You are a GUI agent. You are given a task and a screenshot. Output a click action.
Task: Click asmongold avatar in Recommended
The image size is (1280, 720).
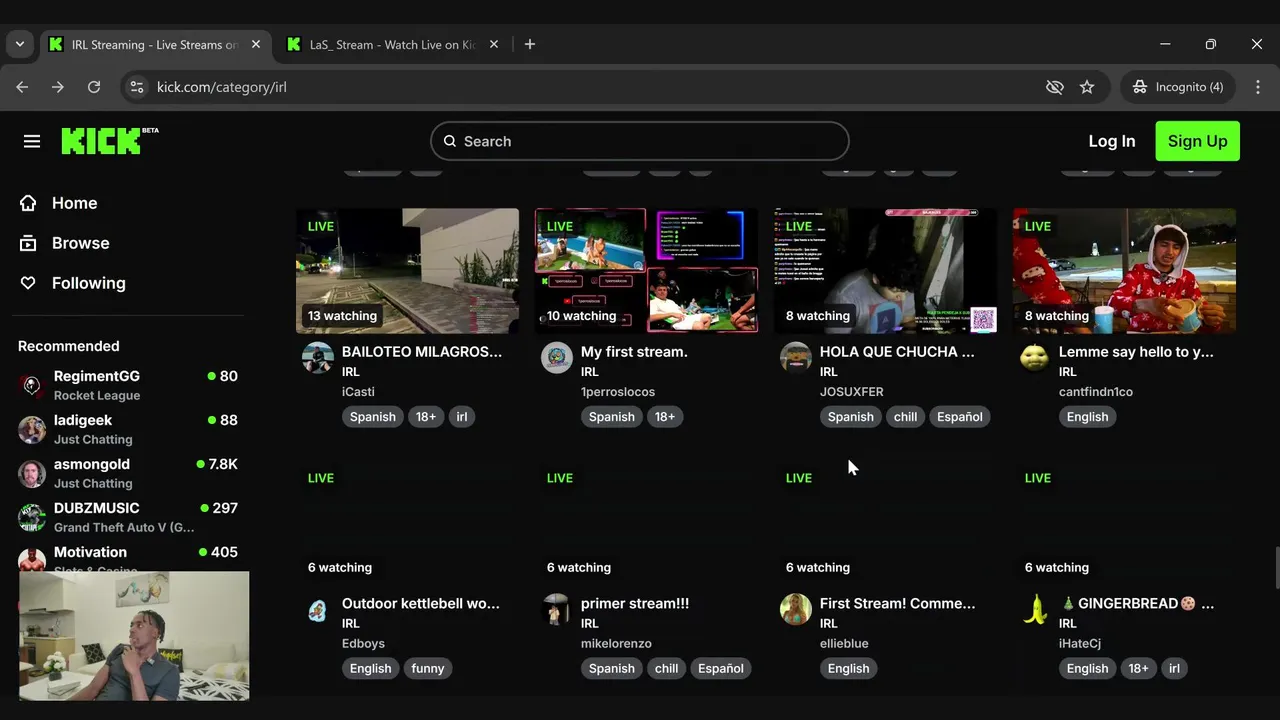tap(32, 474)
